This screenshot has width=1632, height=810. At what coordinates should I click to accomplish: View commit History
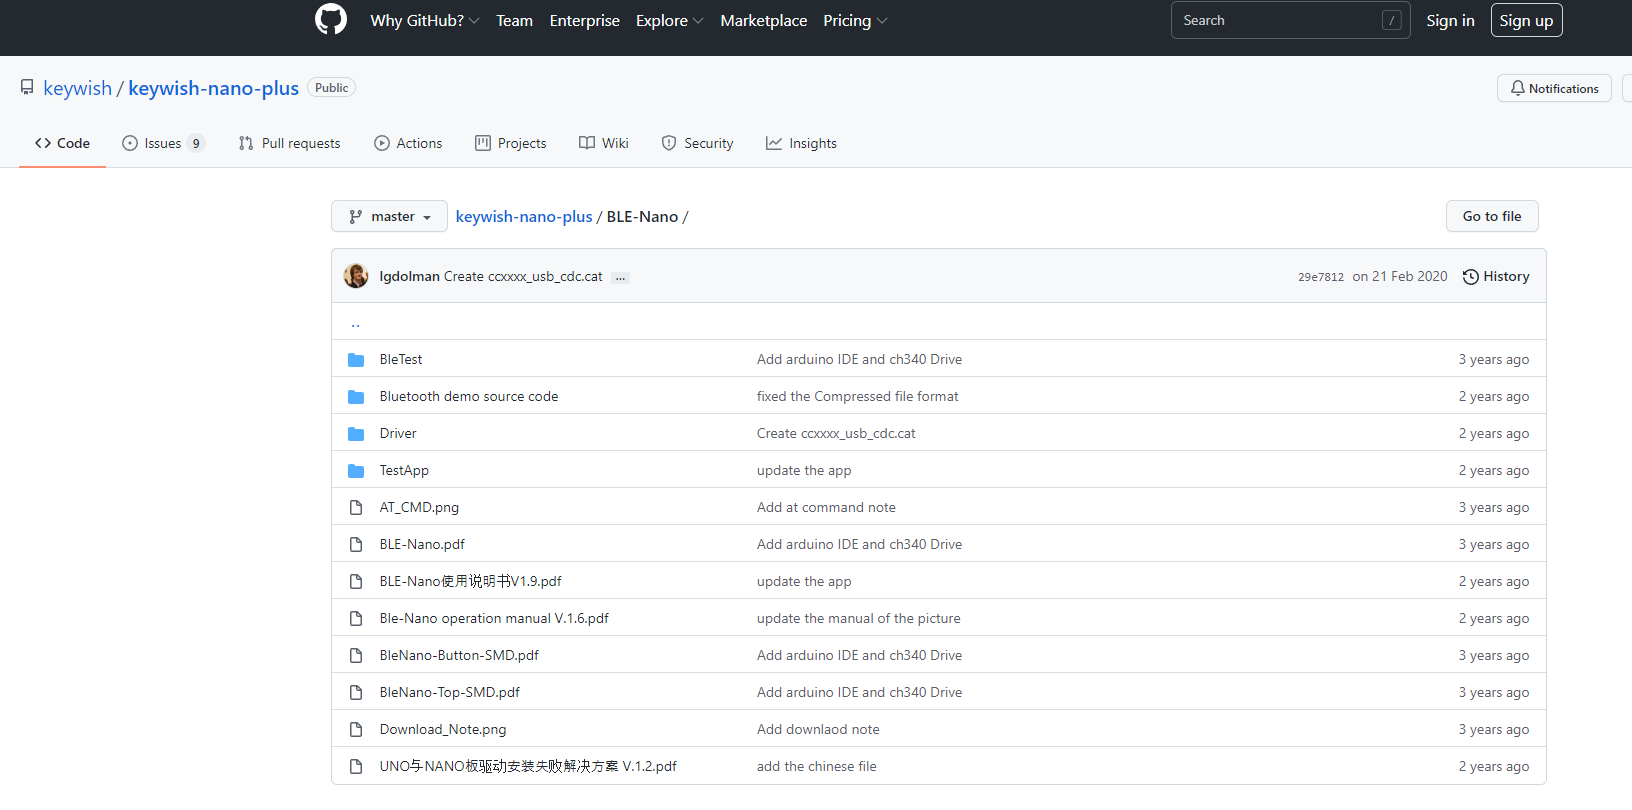pyautogui.click(x=1496, y=276)
